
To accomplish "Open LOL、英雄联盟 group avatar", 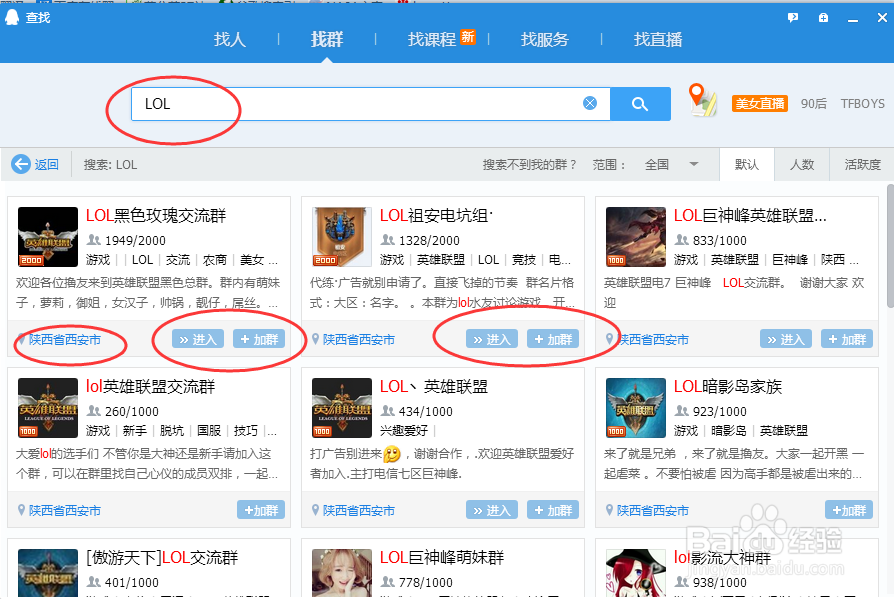I will (x=342, y=408).
